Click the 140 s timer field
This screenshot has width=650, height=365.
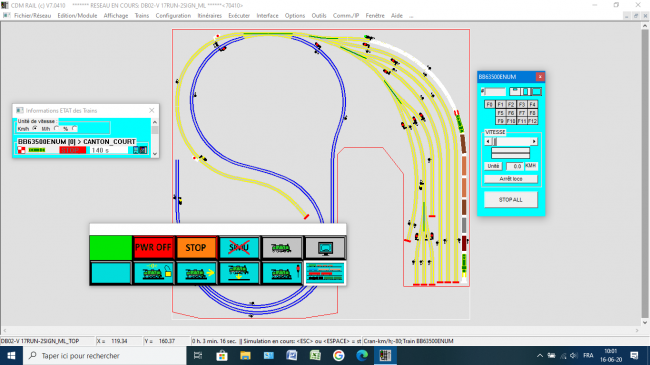tap(109, 150)
